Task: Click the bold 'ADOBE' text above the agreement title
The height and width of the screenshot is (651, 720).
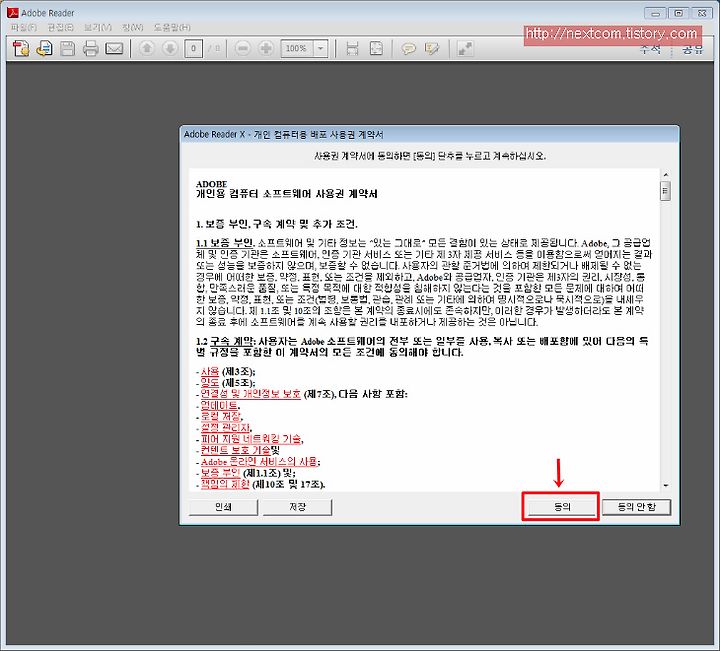Action: point(211,184)
